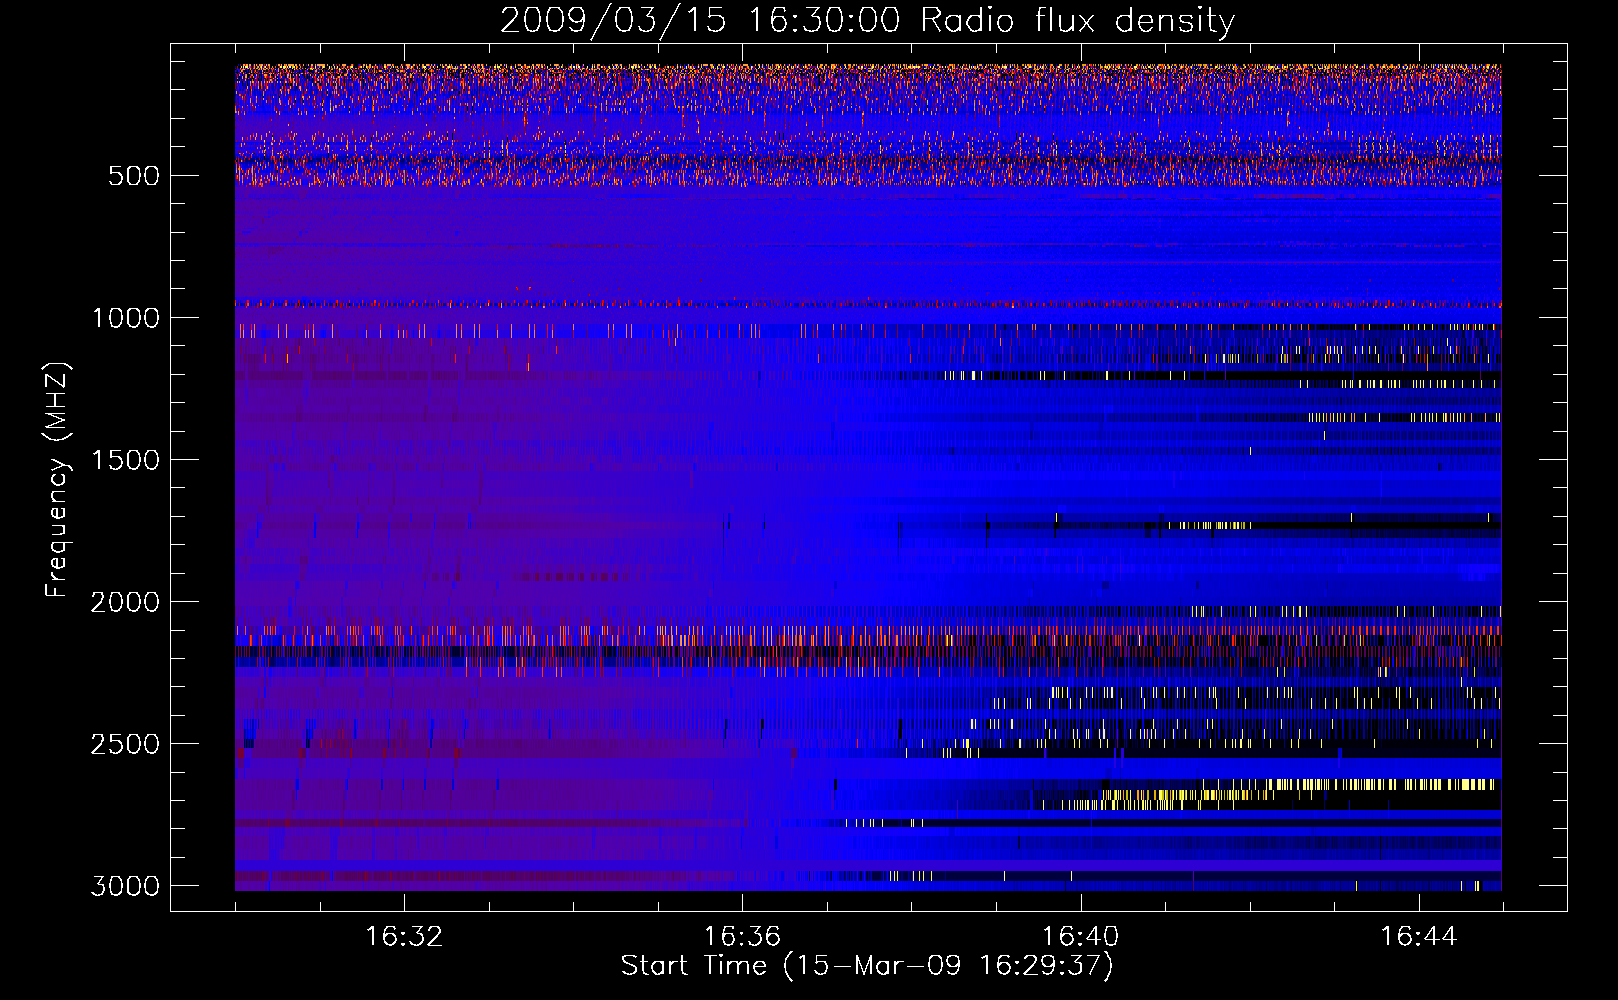The width and height of the screenshot is (1618, 1000).
Task: Click the 500 frequency tick label
Action: pyautogui.click(x=133, y=176)
